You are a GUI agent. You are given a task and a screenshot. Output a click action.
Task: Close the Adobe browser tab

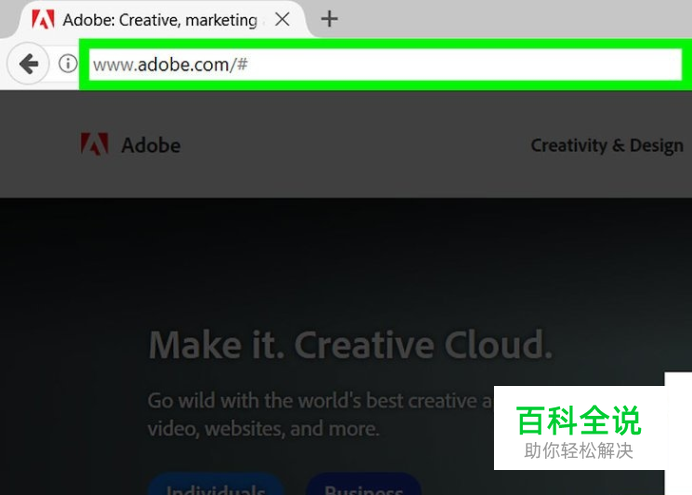coord(282,19)
